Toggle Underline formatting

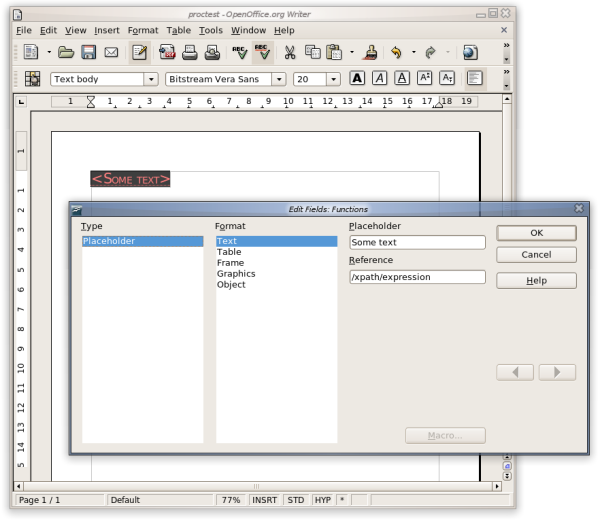coord(402,78)
